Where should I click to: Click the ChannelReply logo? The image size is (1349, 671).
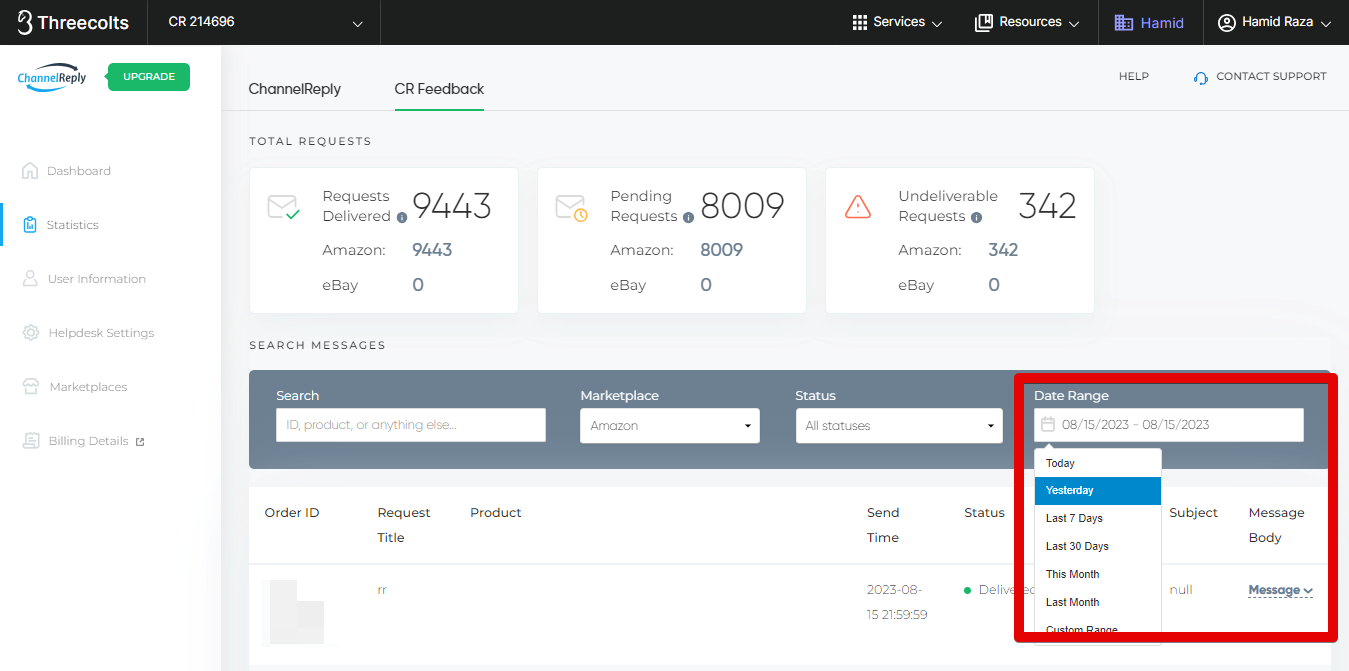point(52,78)
